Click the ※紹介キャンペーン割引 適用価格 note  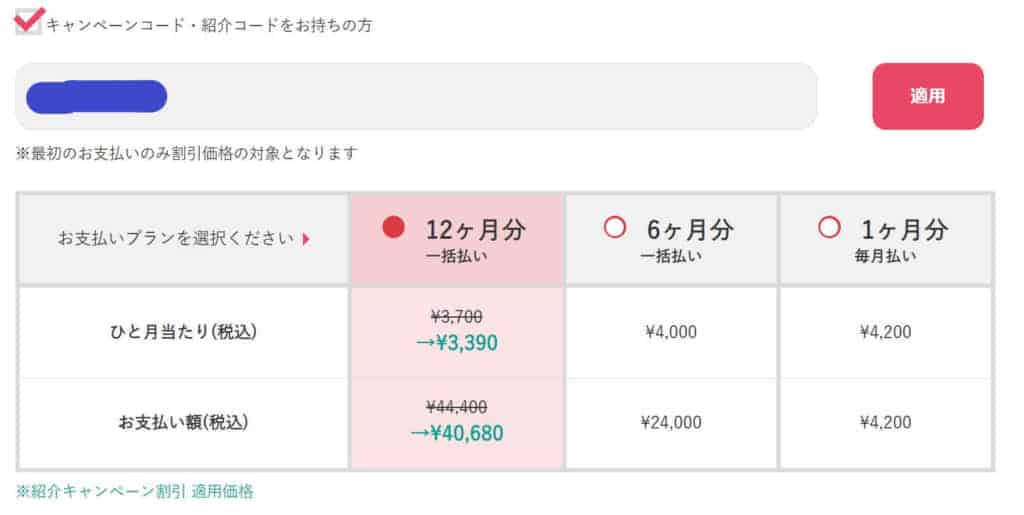coord(135,491)
